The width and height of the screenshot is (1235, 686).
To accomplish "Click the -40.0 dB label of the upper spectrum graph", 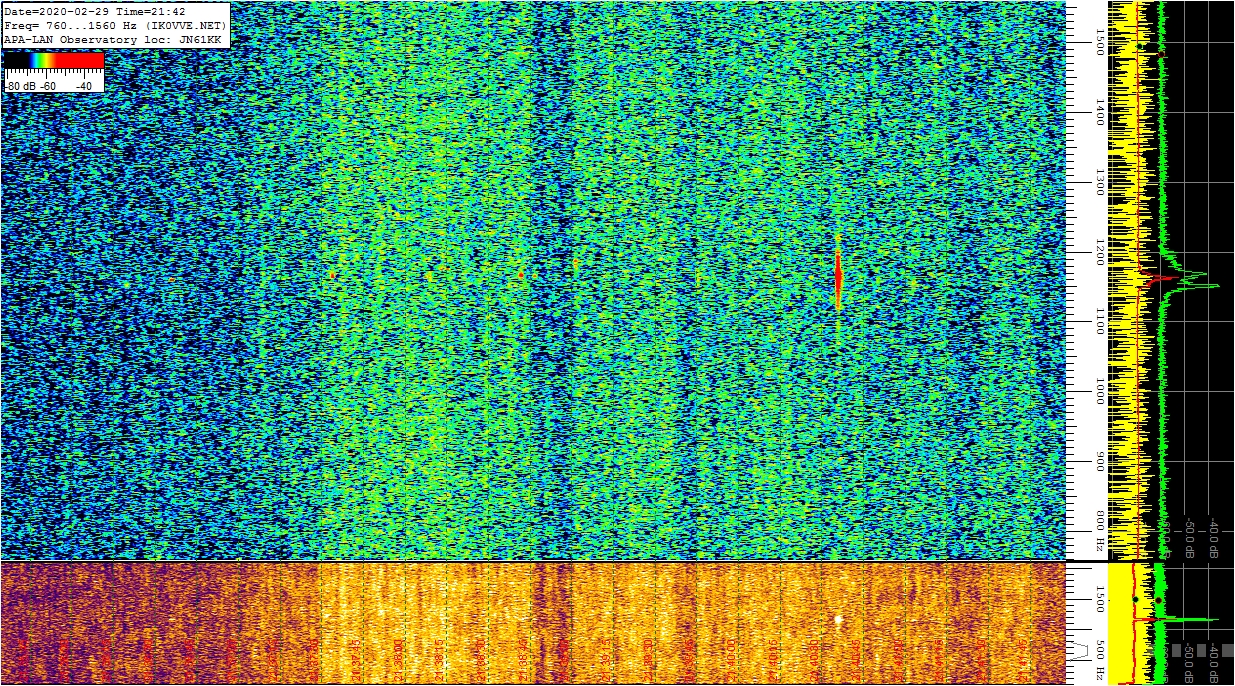I will click(x=1214, y=538).
